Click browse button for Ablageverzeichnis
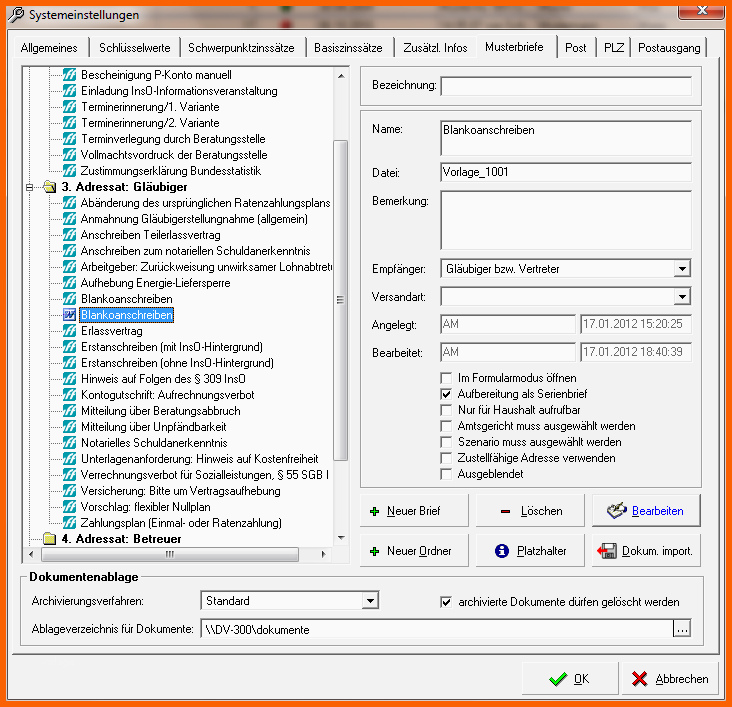Image resolution: width=732 pixels, height=707 pixels. click(x=682, y=629)
